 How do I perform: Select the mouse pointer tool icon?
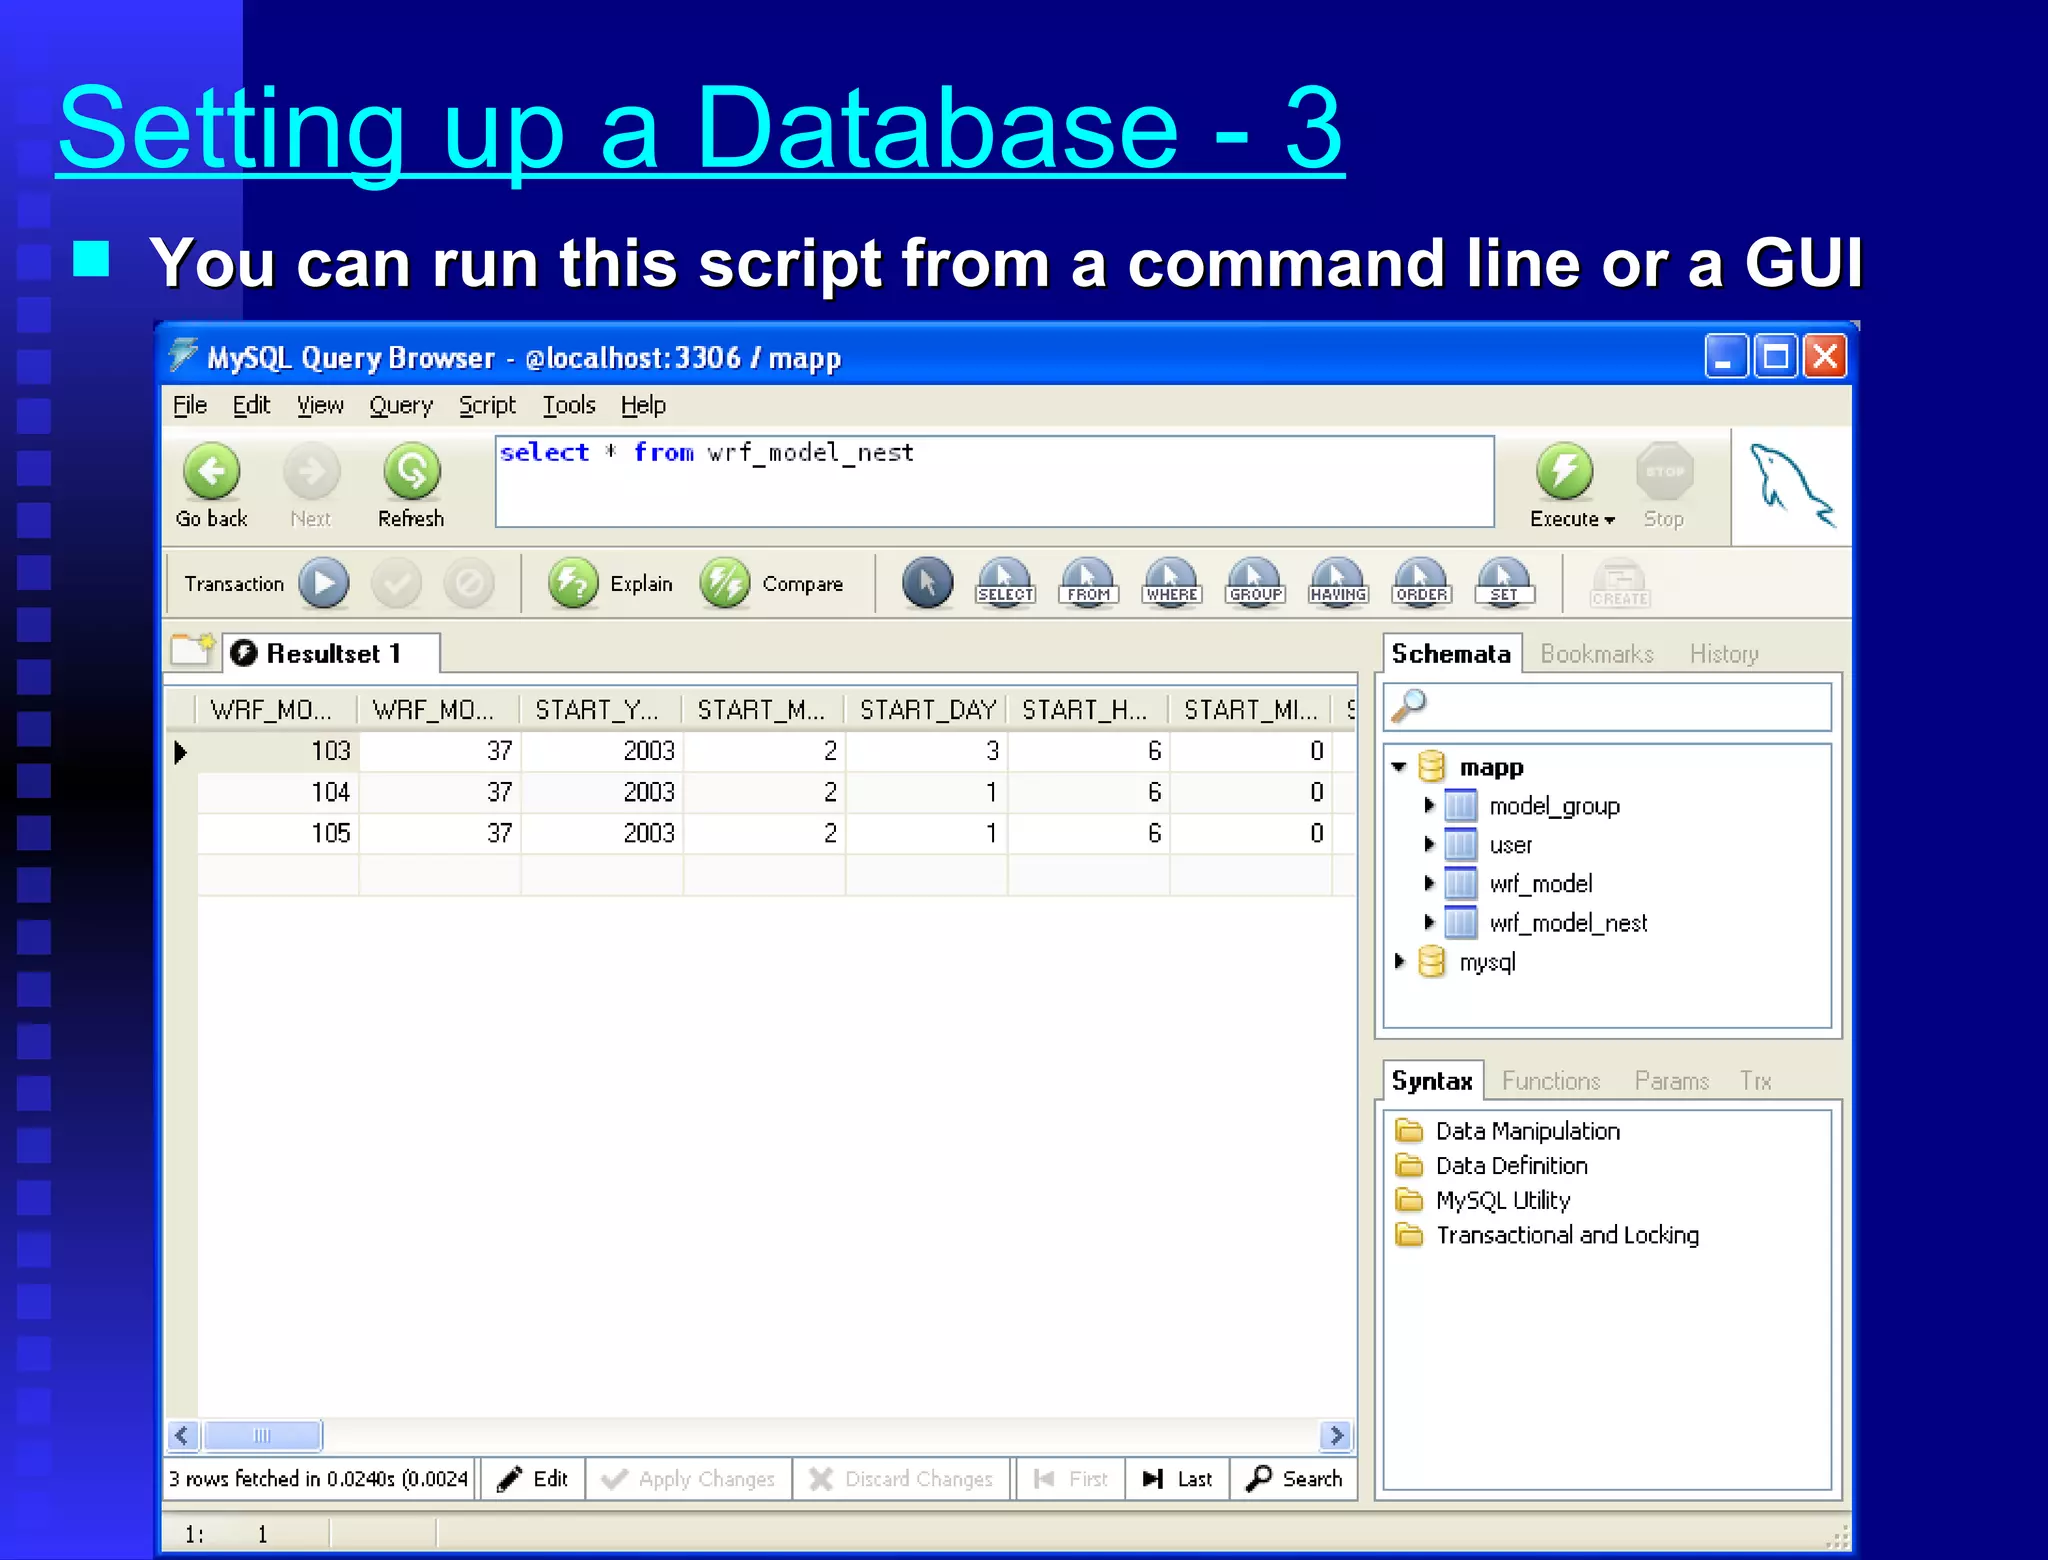point(927,583)
